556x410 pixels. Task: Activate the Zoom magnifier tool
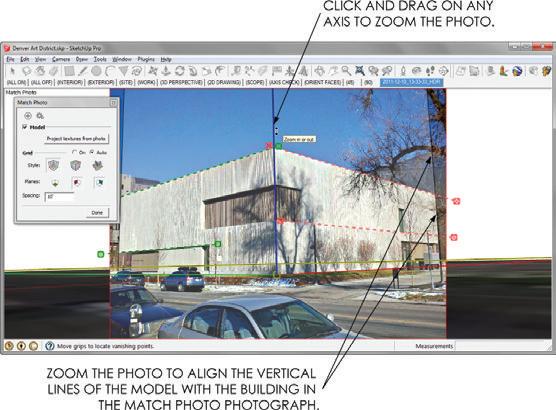point(346,71)
